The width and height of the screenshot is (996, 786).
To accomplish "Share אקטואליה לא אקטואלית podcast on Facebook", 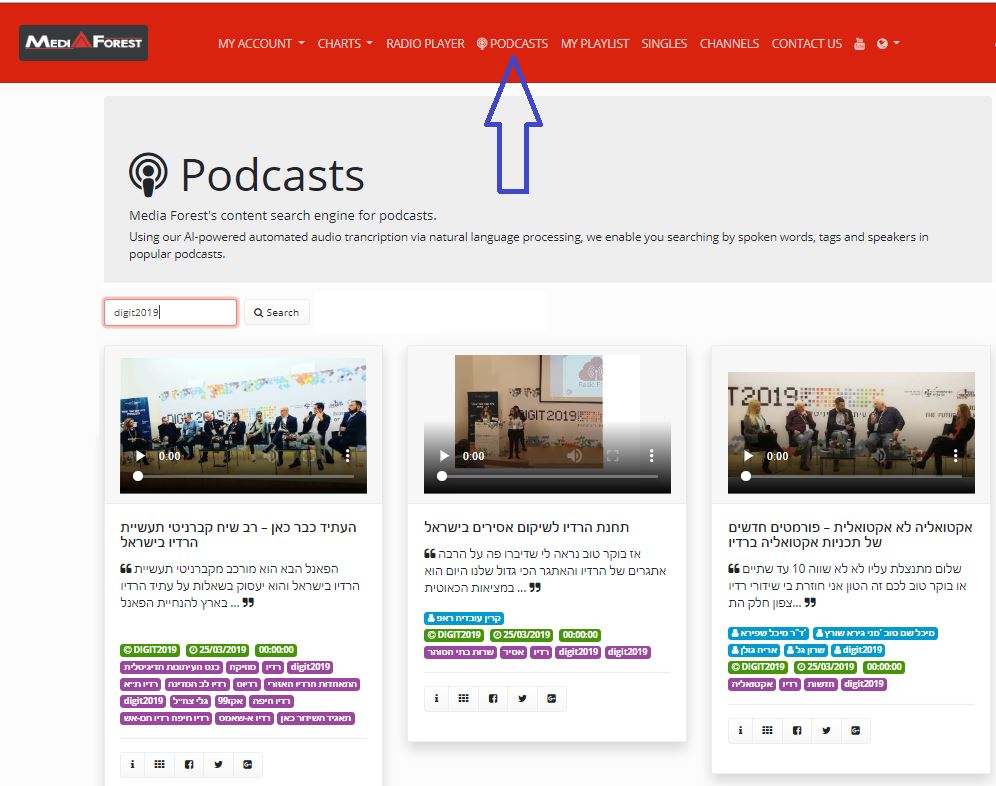I will (x=797, y=731).
